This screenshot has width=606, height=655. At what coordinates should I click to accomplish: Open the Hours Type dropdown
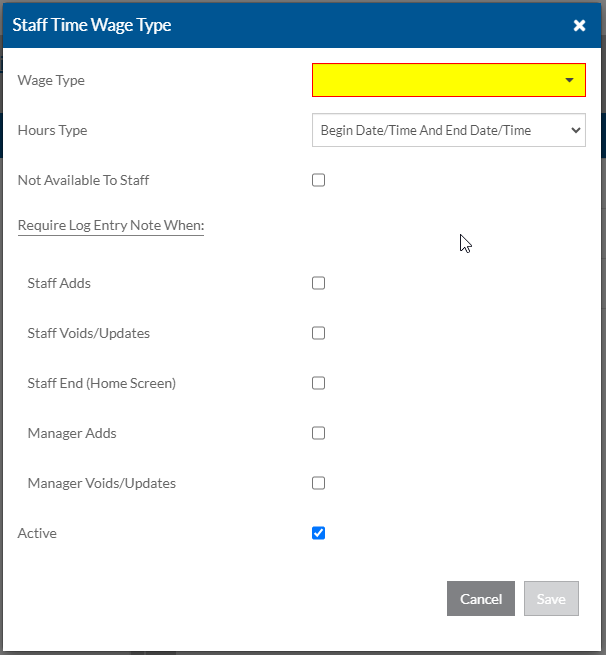[448, 130]
